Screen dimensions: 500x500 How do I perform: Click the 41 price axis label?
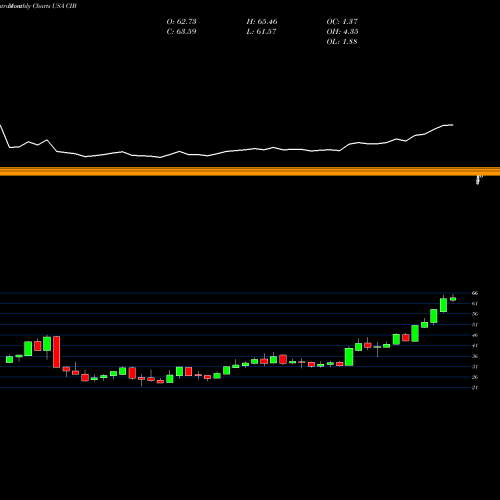coord(475,346)
